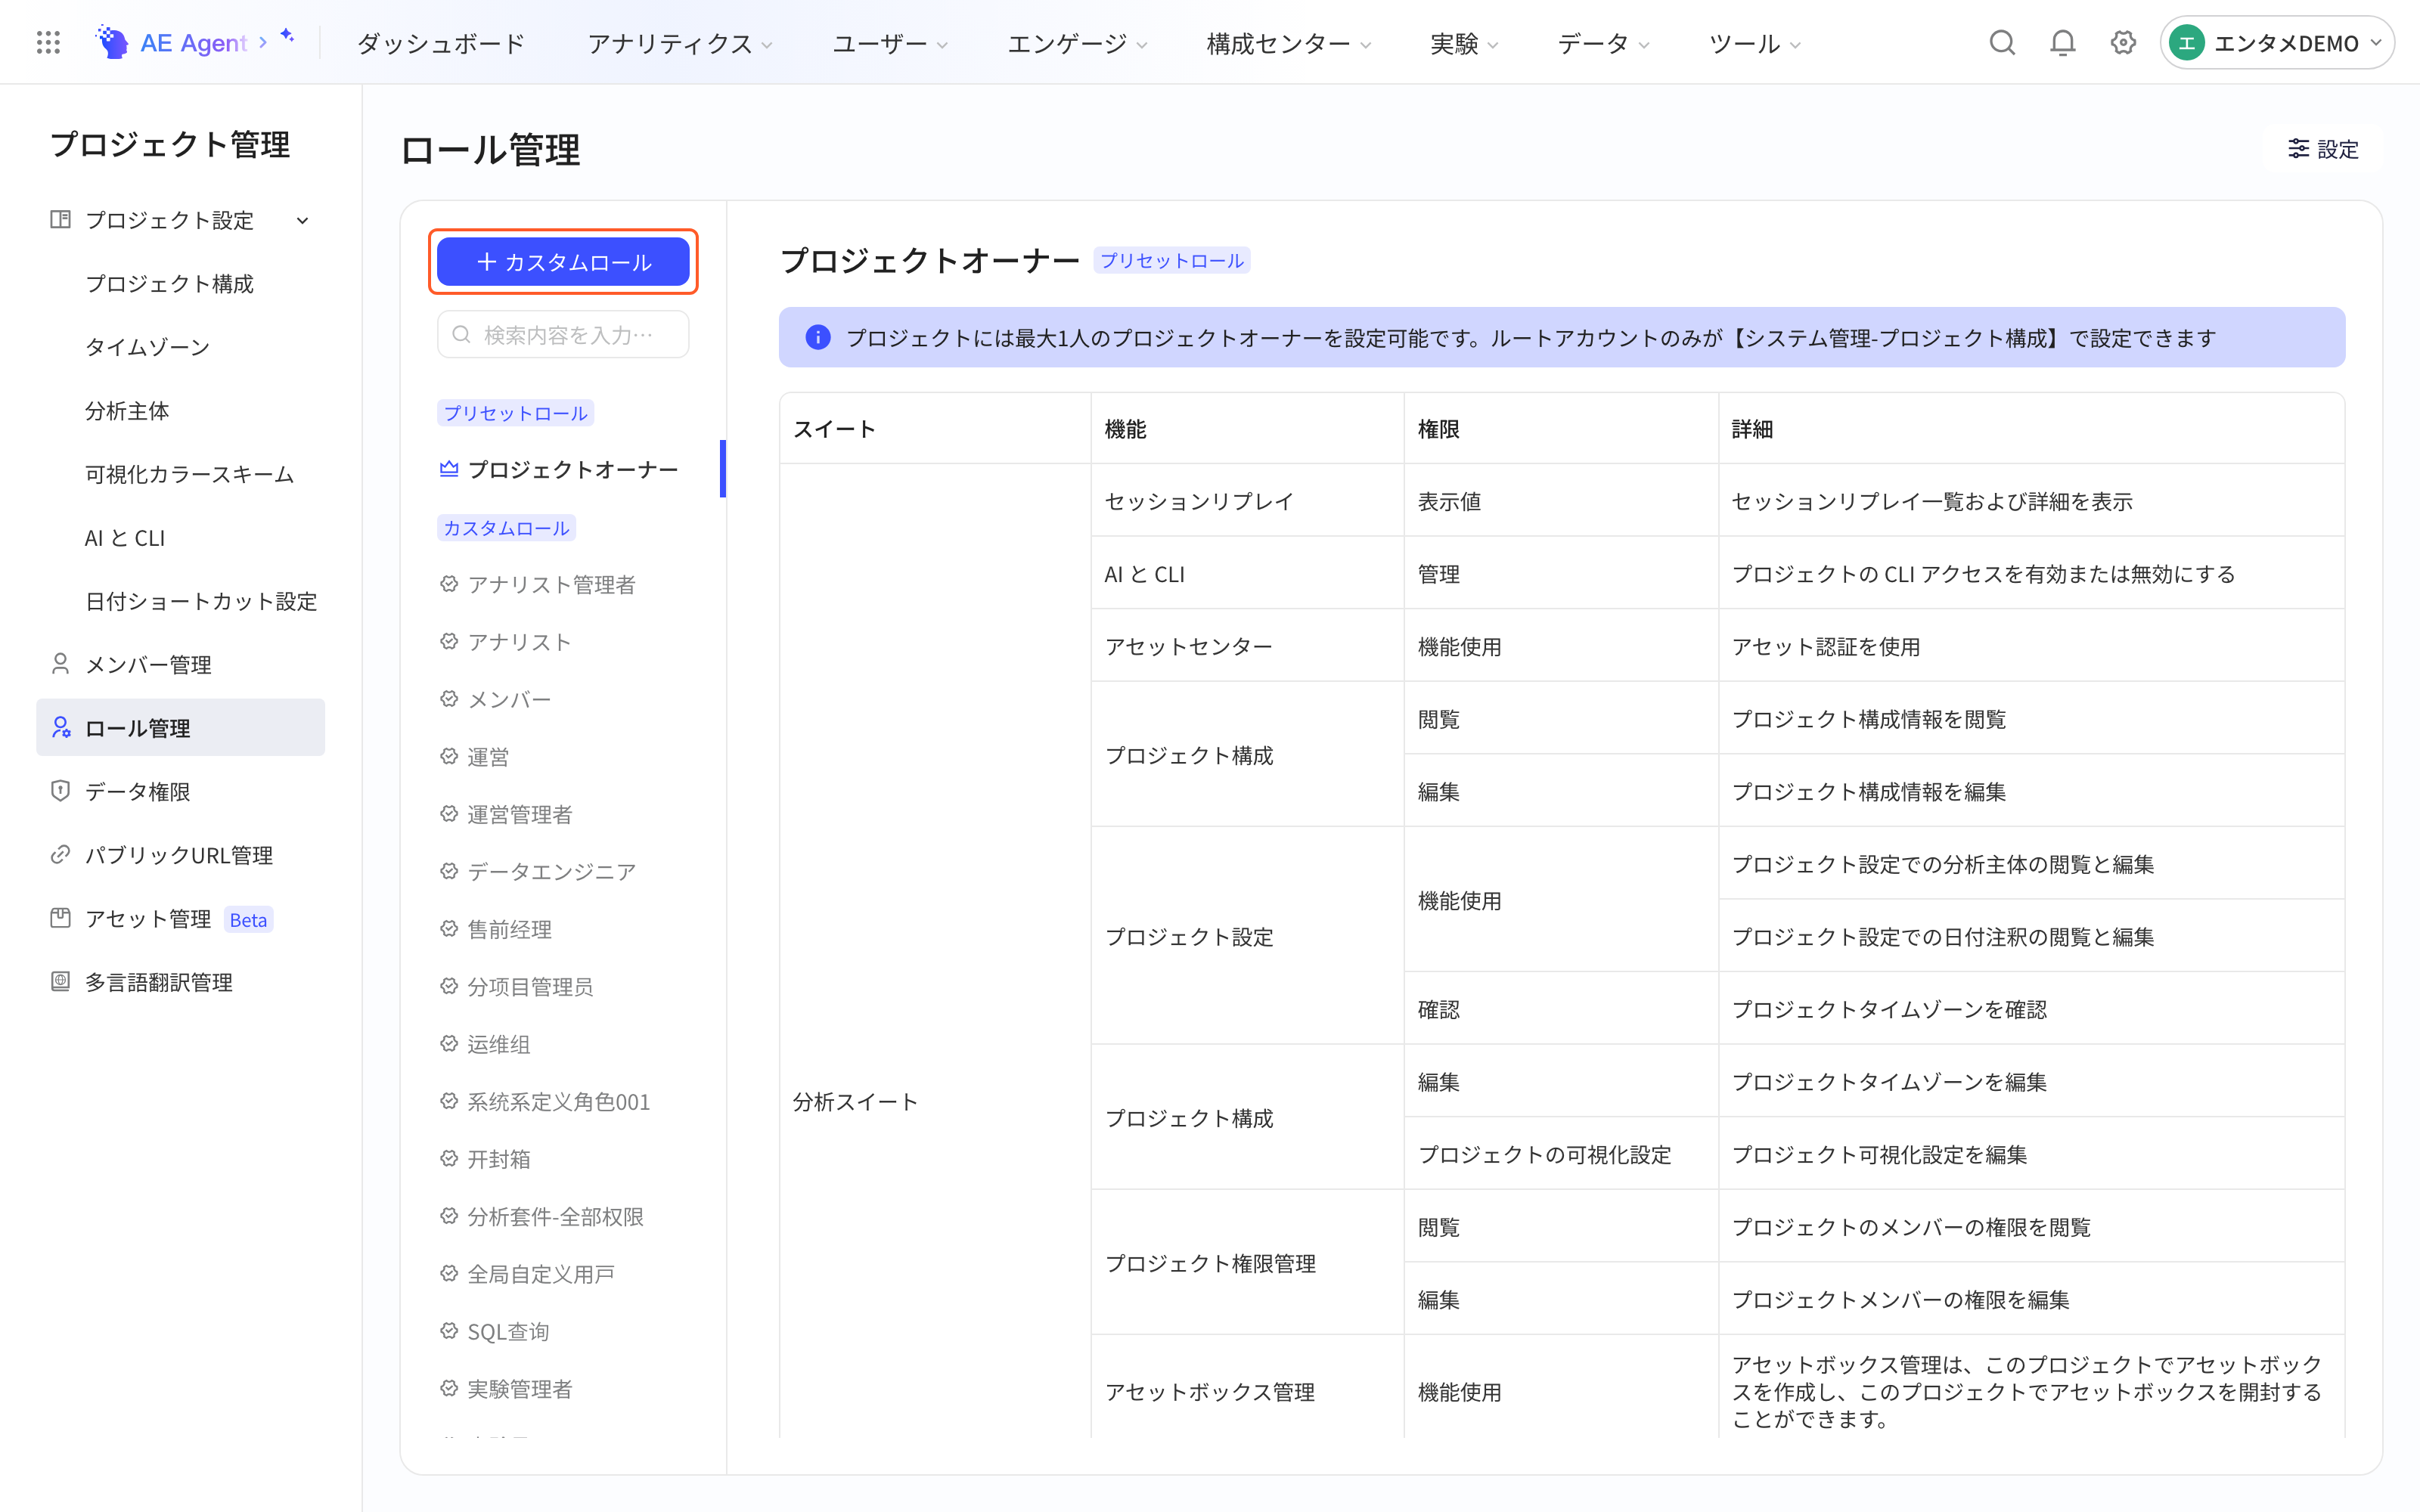The image size is (2420, 1512).
Task: Open the settings gear icon in top bar
Action: coord(2123,42)
